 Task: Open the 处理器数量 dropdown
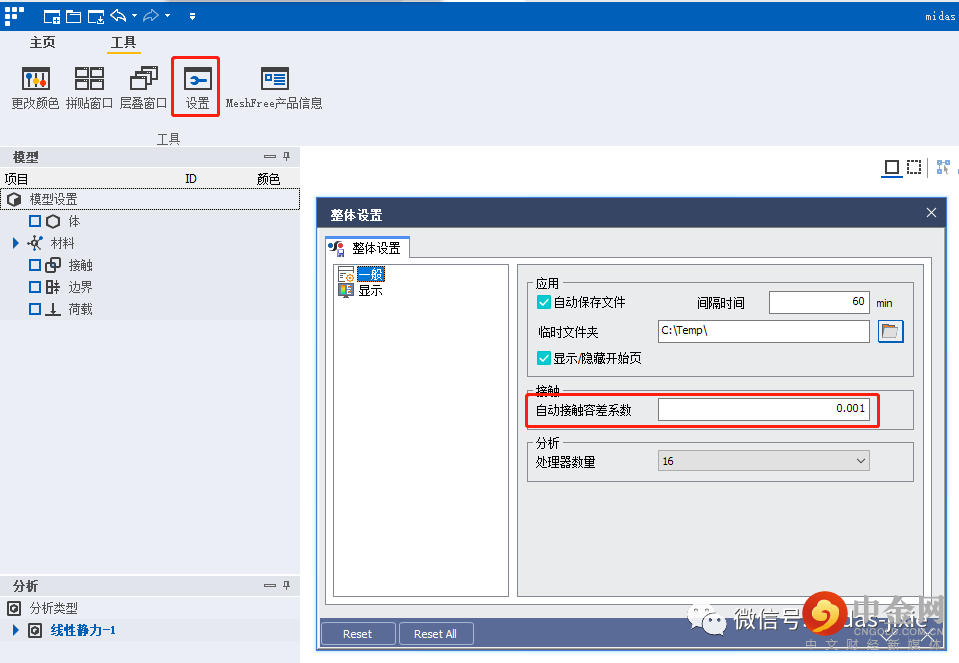[763, 461]
